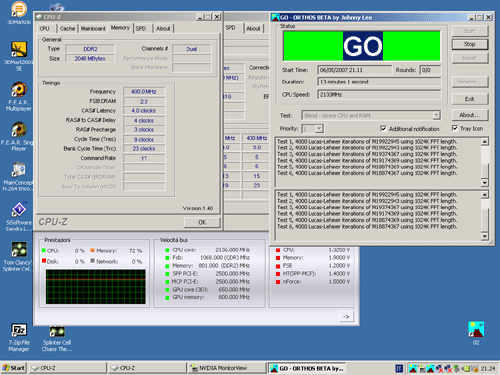Switch to ORTHOS BETA taskbar button
The width and height of the screenshot is (500, 375).
point(307,368)
